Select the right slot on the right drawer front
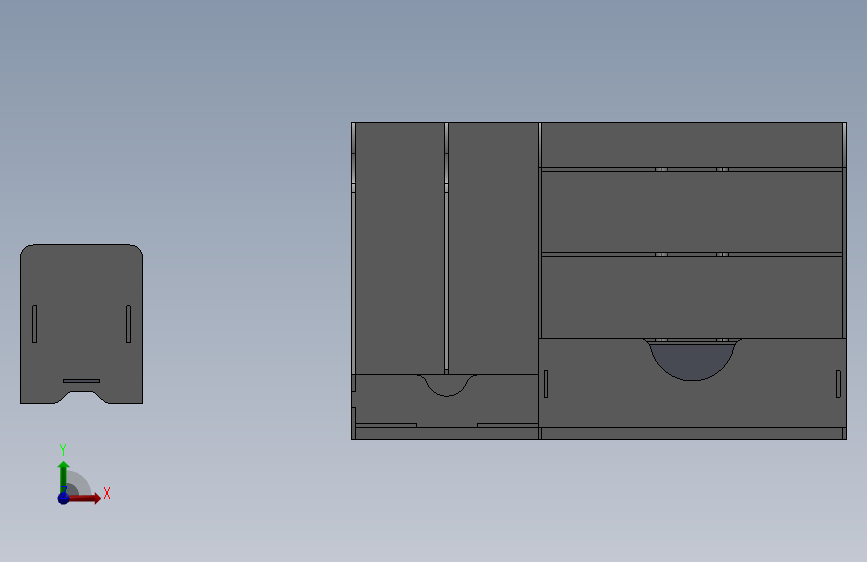Screen dimensions: 867x562 point(838,384)
